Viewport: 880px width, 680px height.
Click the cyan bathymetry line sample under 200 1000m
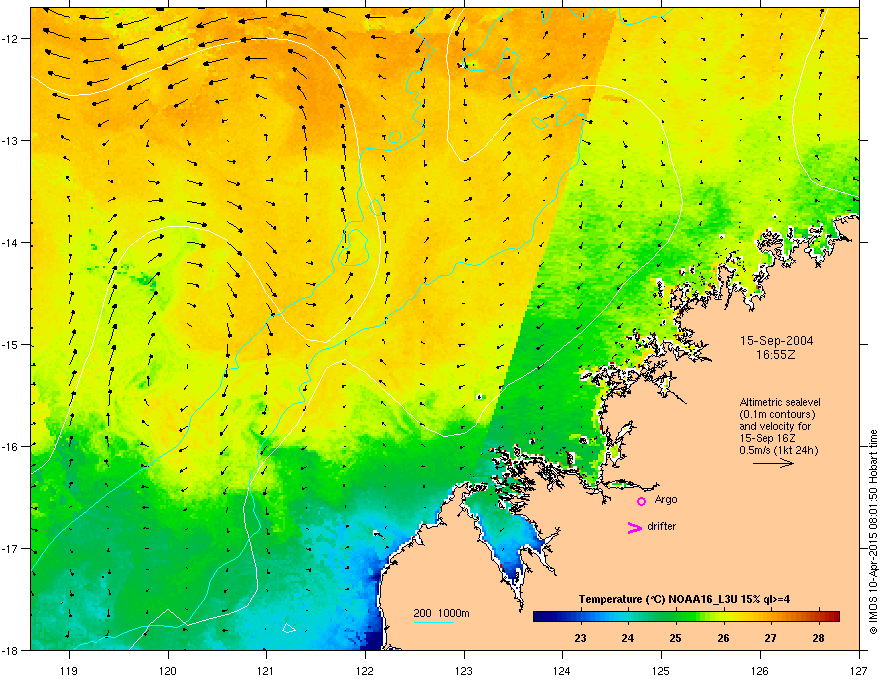(434, 622)
